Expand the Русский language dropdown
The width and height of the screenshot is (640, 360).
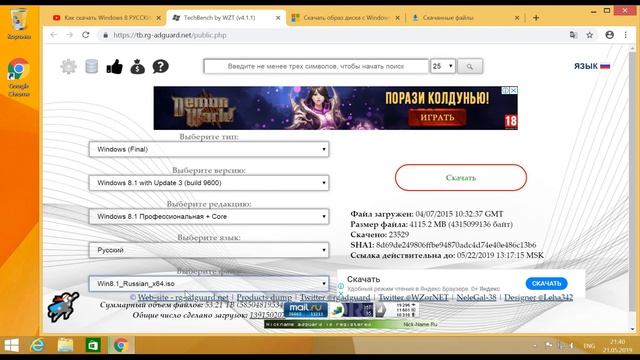(x=209, y=250)
